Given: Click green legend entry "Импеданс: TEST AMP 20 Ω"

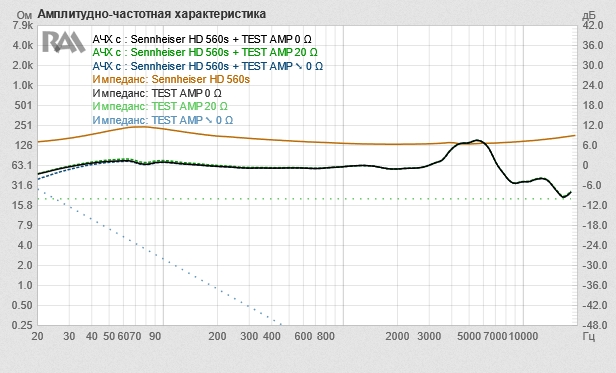Looking at the screenshot, I should coord(160,106).
